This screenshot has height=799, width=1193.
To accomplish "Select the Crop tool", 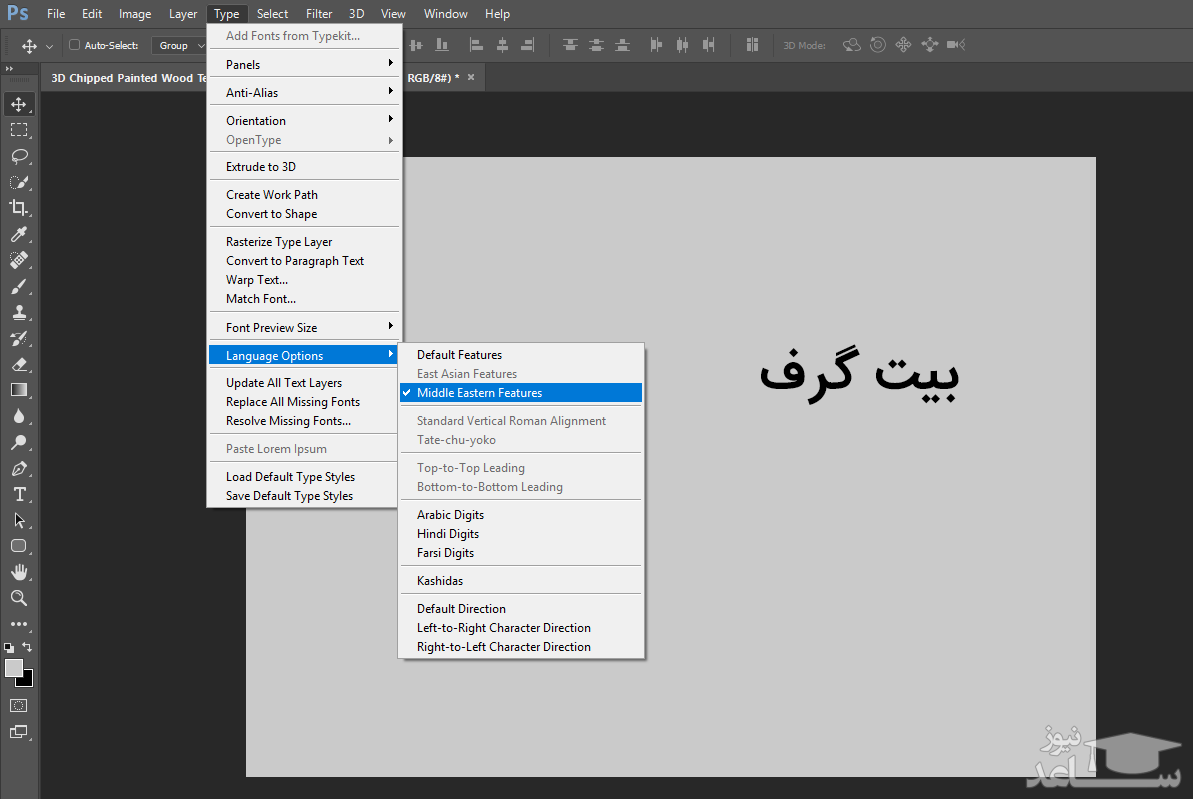I will [x=19, y=208].
